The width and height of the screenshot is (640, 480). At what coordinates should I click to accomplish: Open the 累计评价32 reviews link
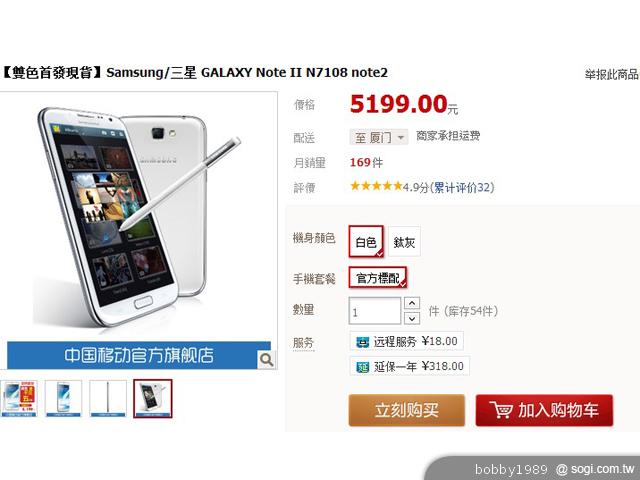pos(462,188)
